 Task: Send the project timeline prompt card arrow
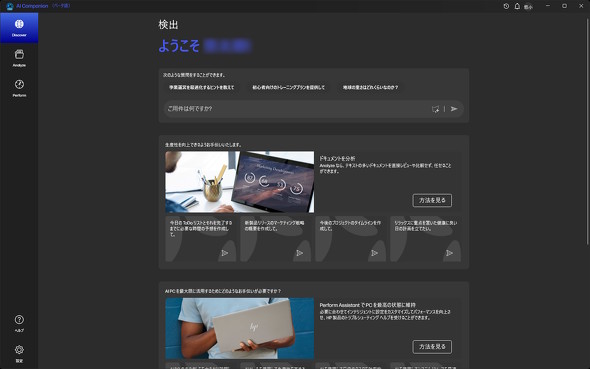(x=374, y=253)
